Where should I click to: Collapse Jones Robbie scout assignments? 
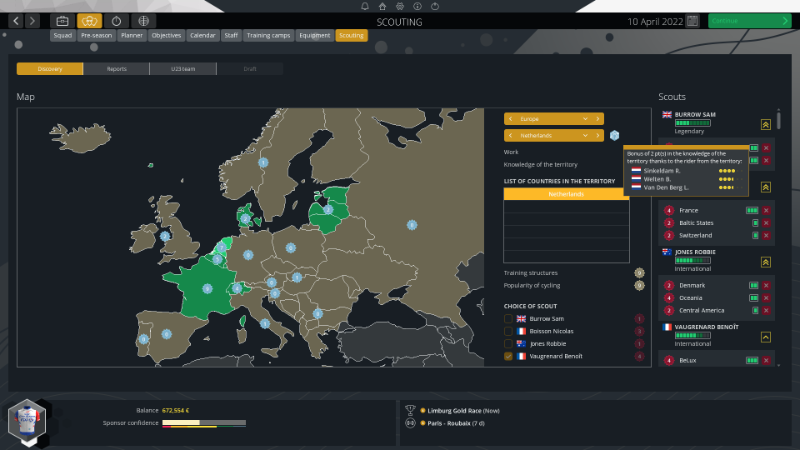[x=765, y=261]
